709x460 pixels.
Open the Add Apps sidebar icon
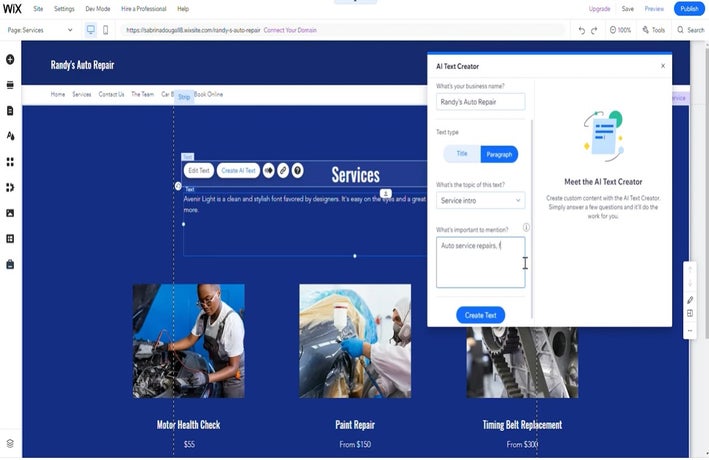click(x=10, y=162)
